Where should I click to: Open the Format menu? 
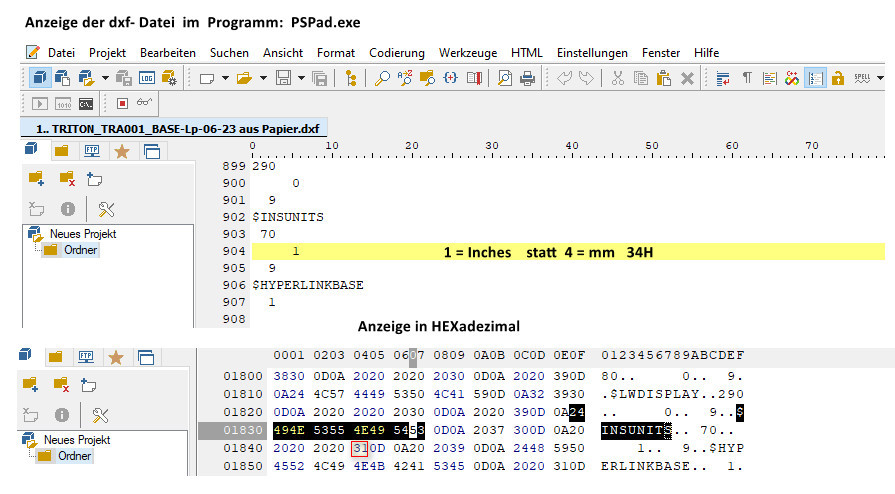(x=336, y=53)
